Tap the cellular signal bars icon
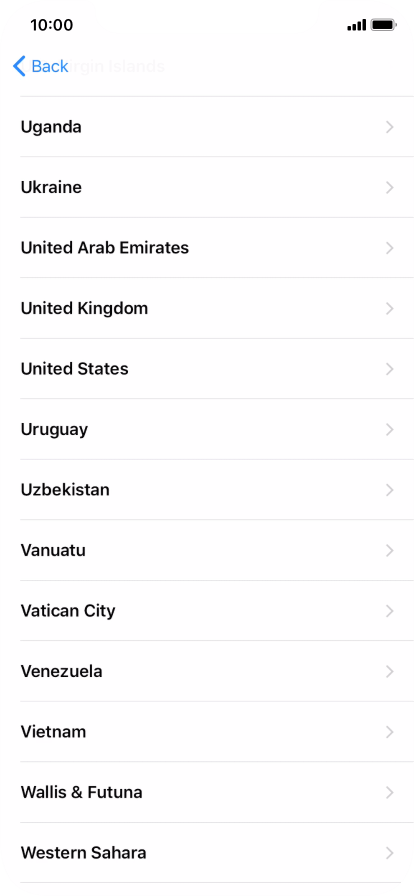The height and width of the screenshot is (896, 414). point(356,25)
